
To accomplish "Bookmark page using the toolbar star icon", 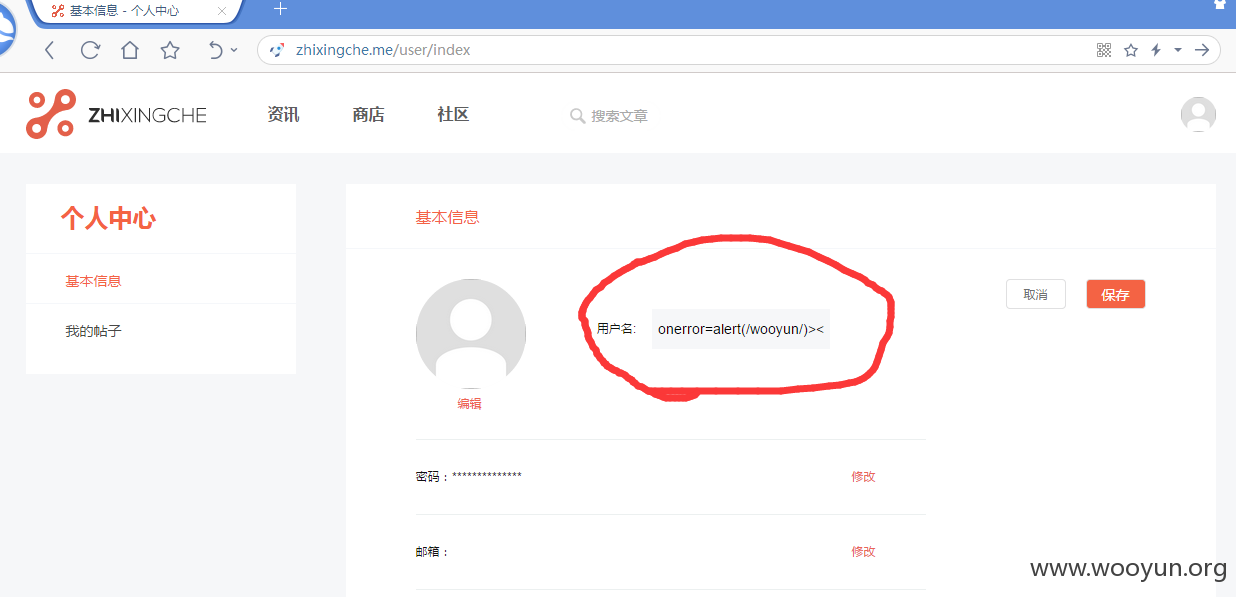I will (170, 50).
